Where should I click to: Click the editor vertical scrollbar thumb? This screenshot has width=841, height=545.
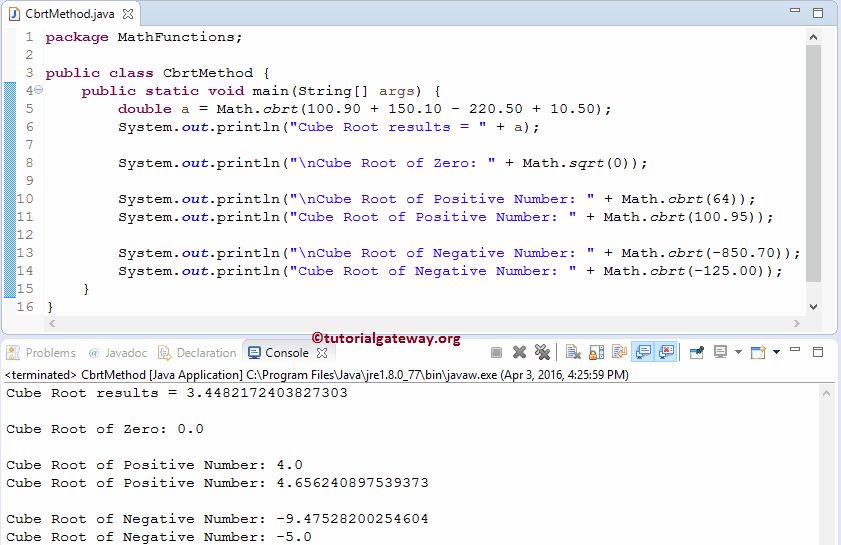(813, 163)
